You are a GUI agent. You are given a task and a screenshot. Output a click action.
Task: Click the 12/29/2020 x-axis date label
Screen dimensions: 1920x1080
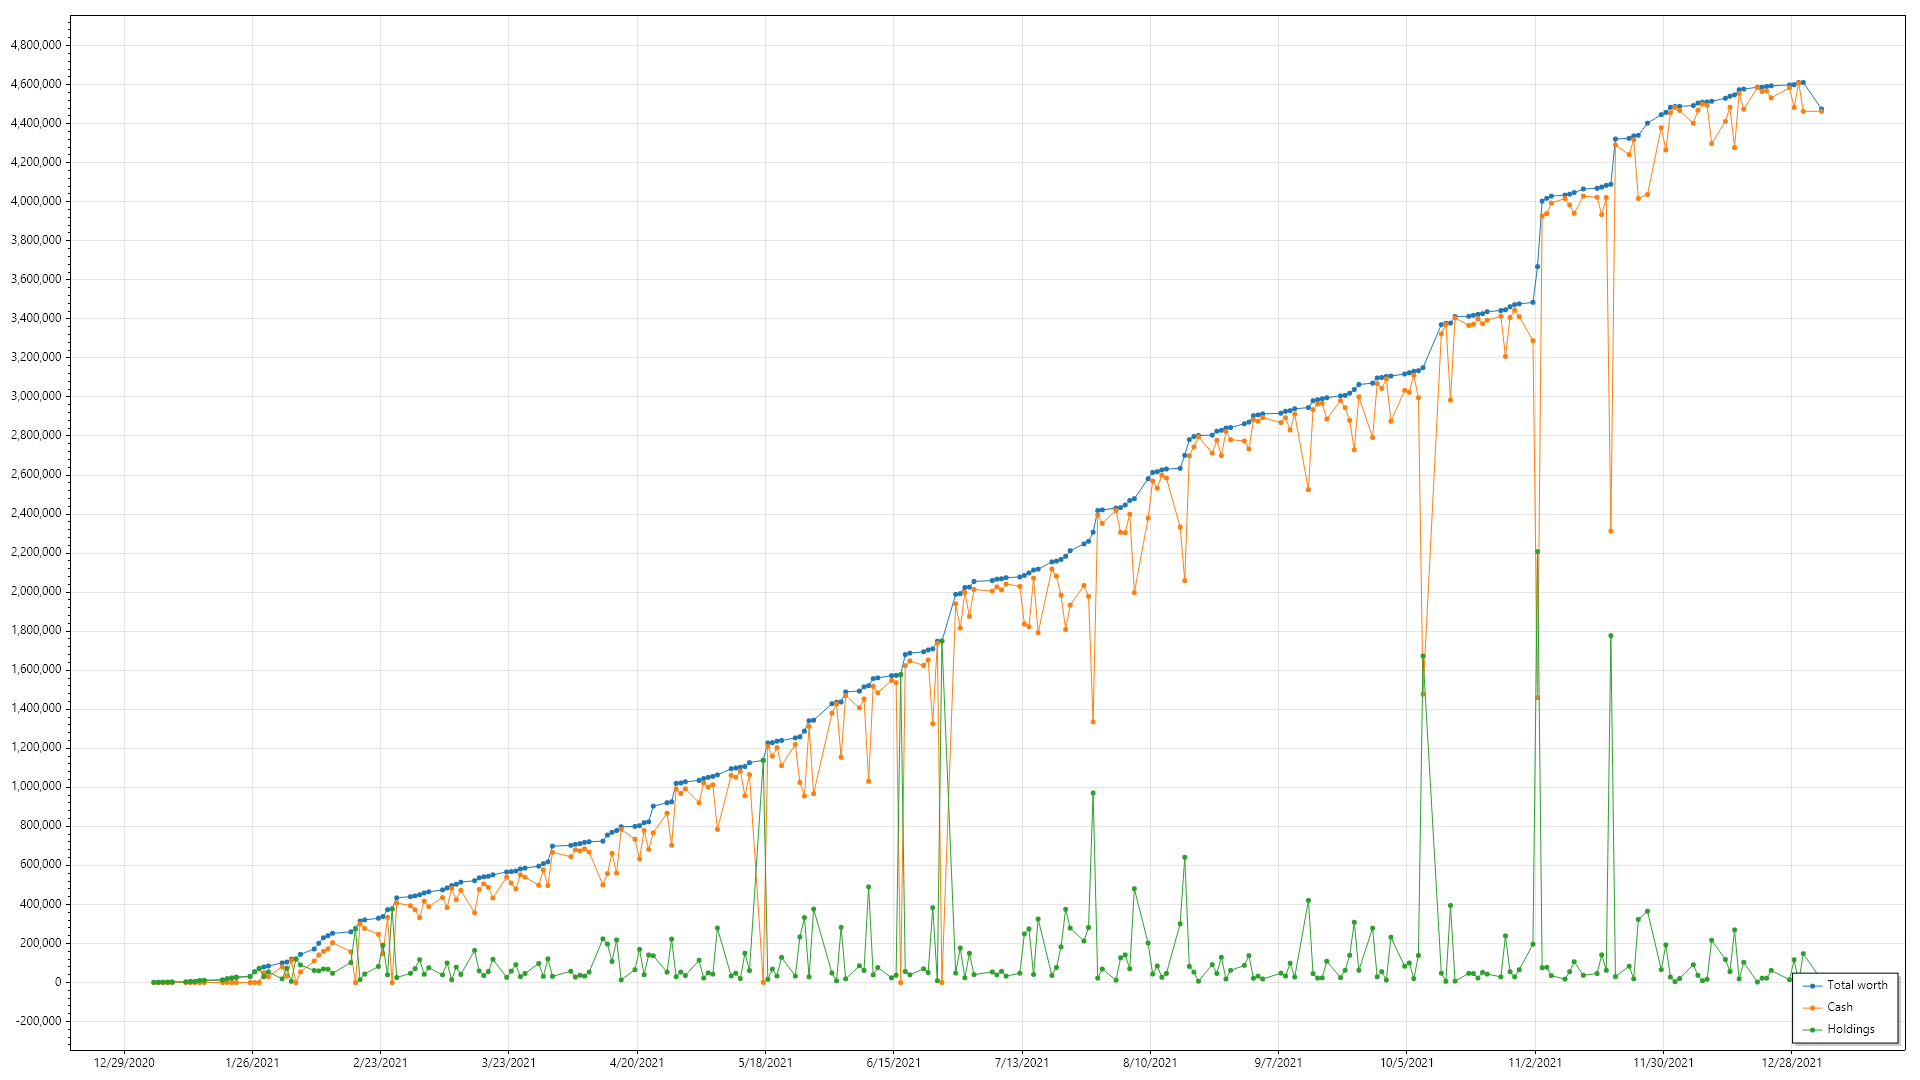point(124,1063)
